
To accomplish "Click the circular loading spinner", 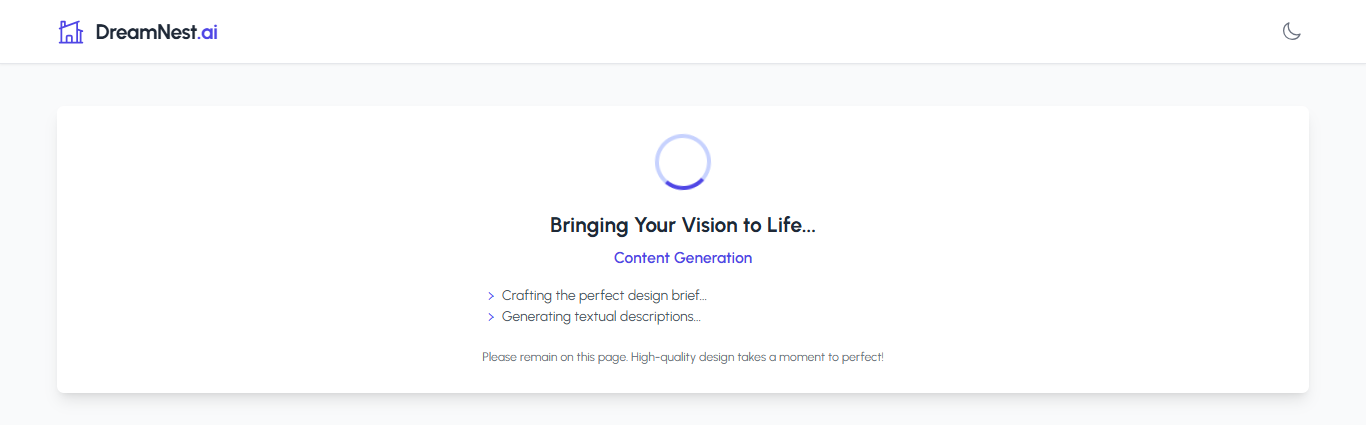I will 683,161.
